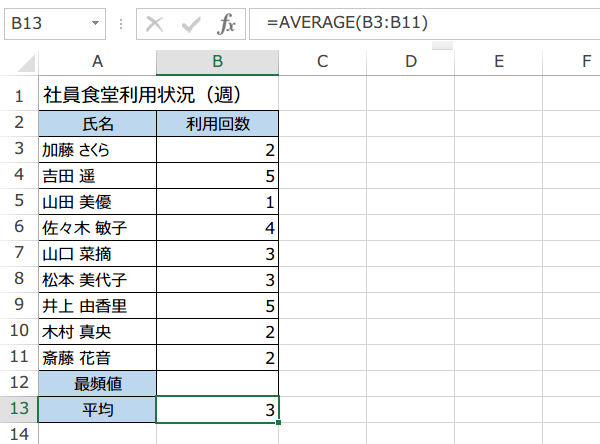
Task: Select row 1 header
Action: 19,95
